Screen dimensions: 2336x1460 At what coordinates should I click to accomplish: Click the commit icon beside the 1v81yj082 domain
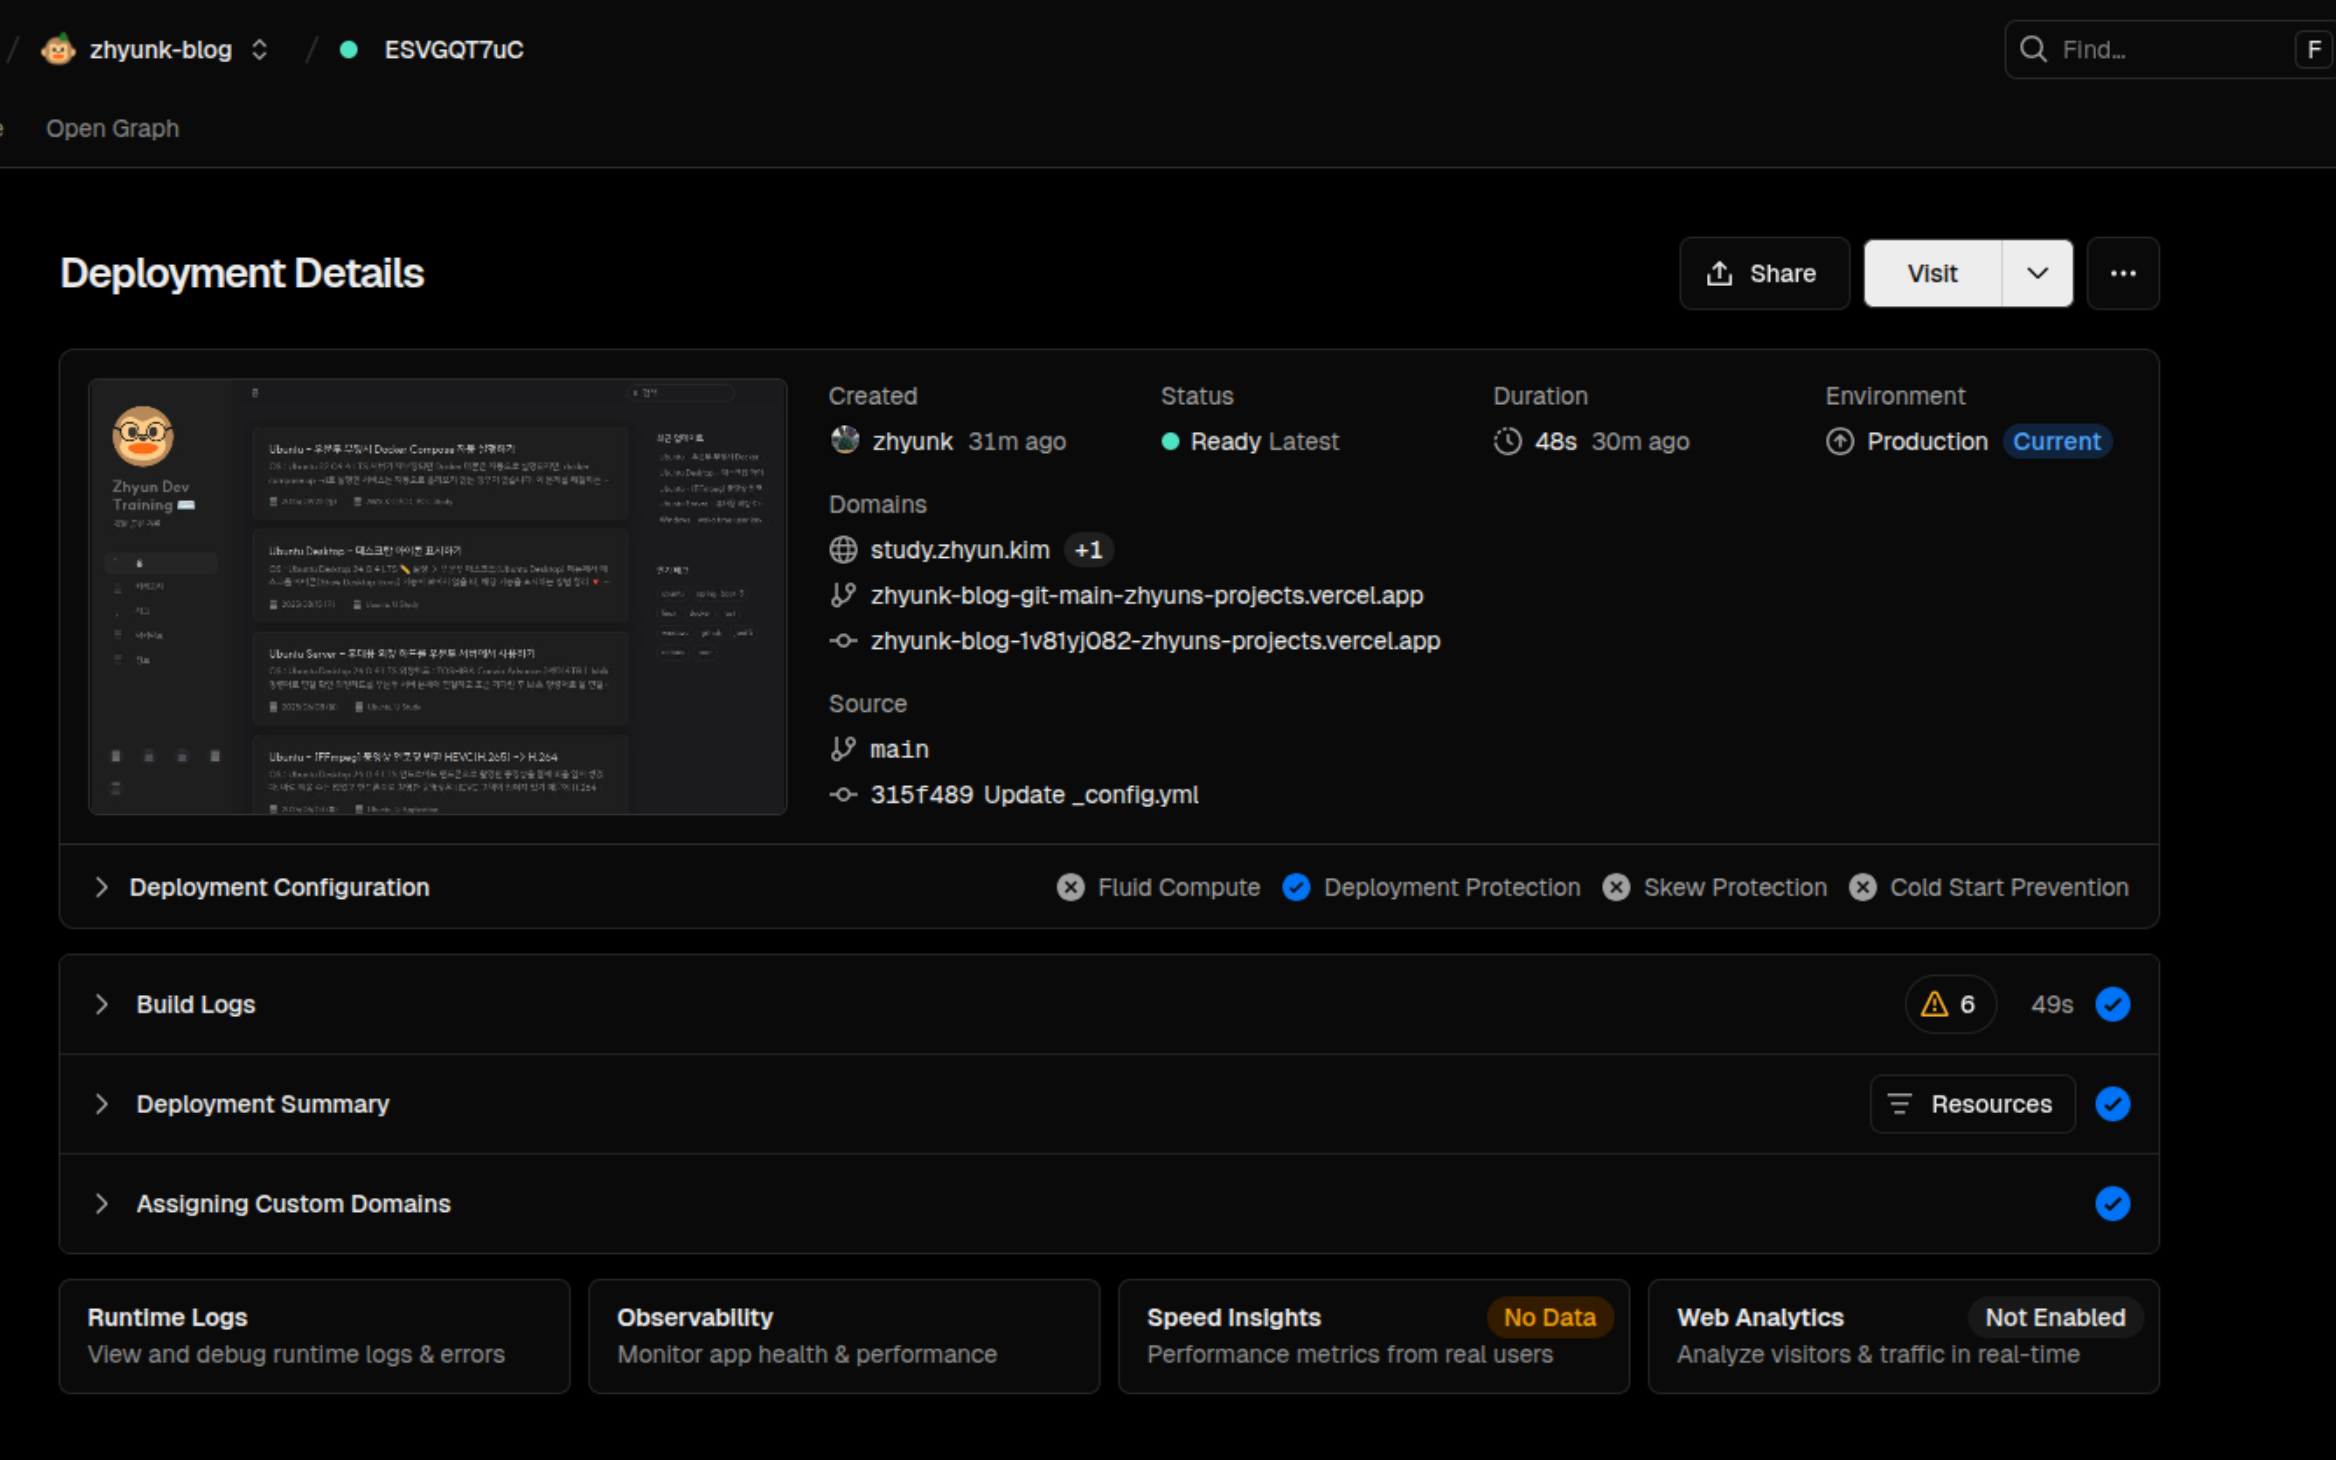(843, 640)
